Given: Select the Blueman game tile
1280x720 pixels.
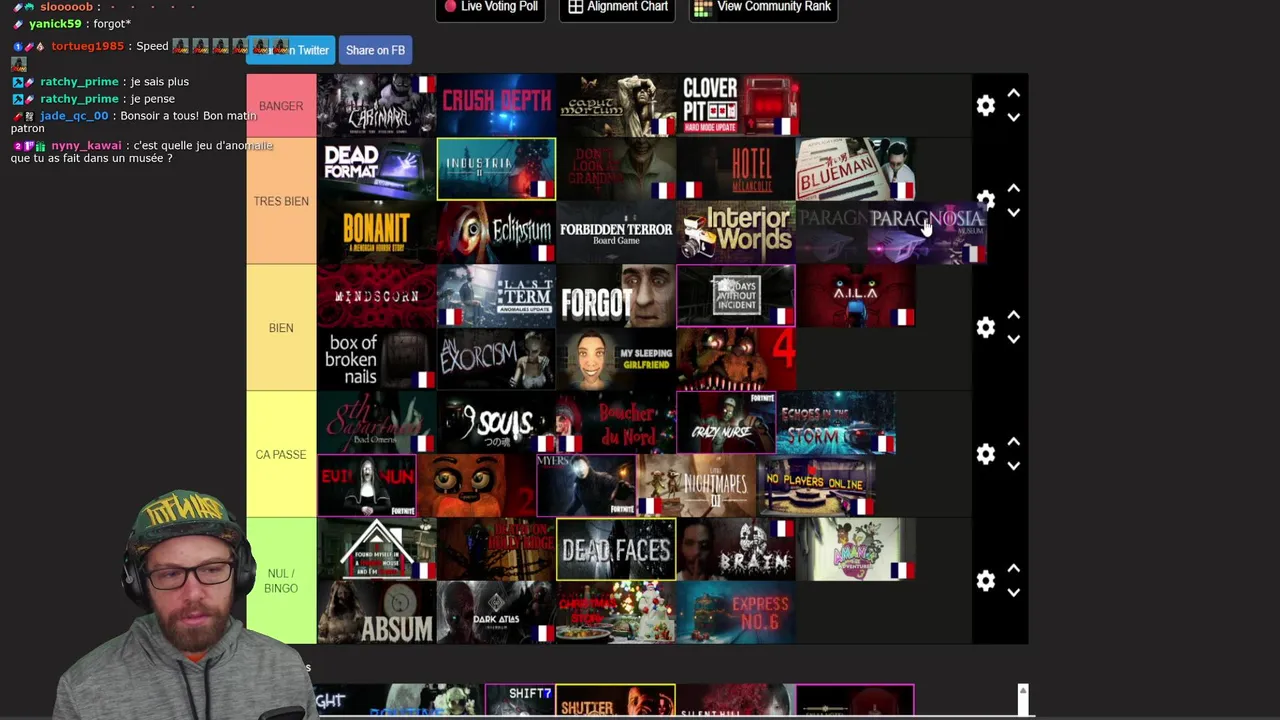Looking at the screenshot, I should pyautogui.click(x=856, y=169).
